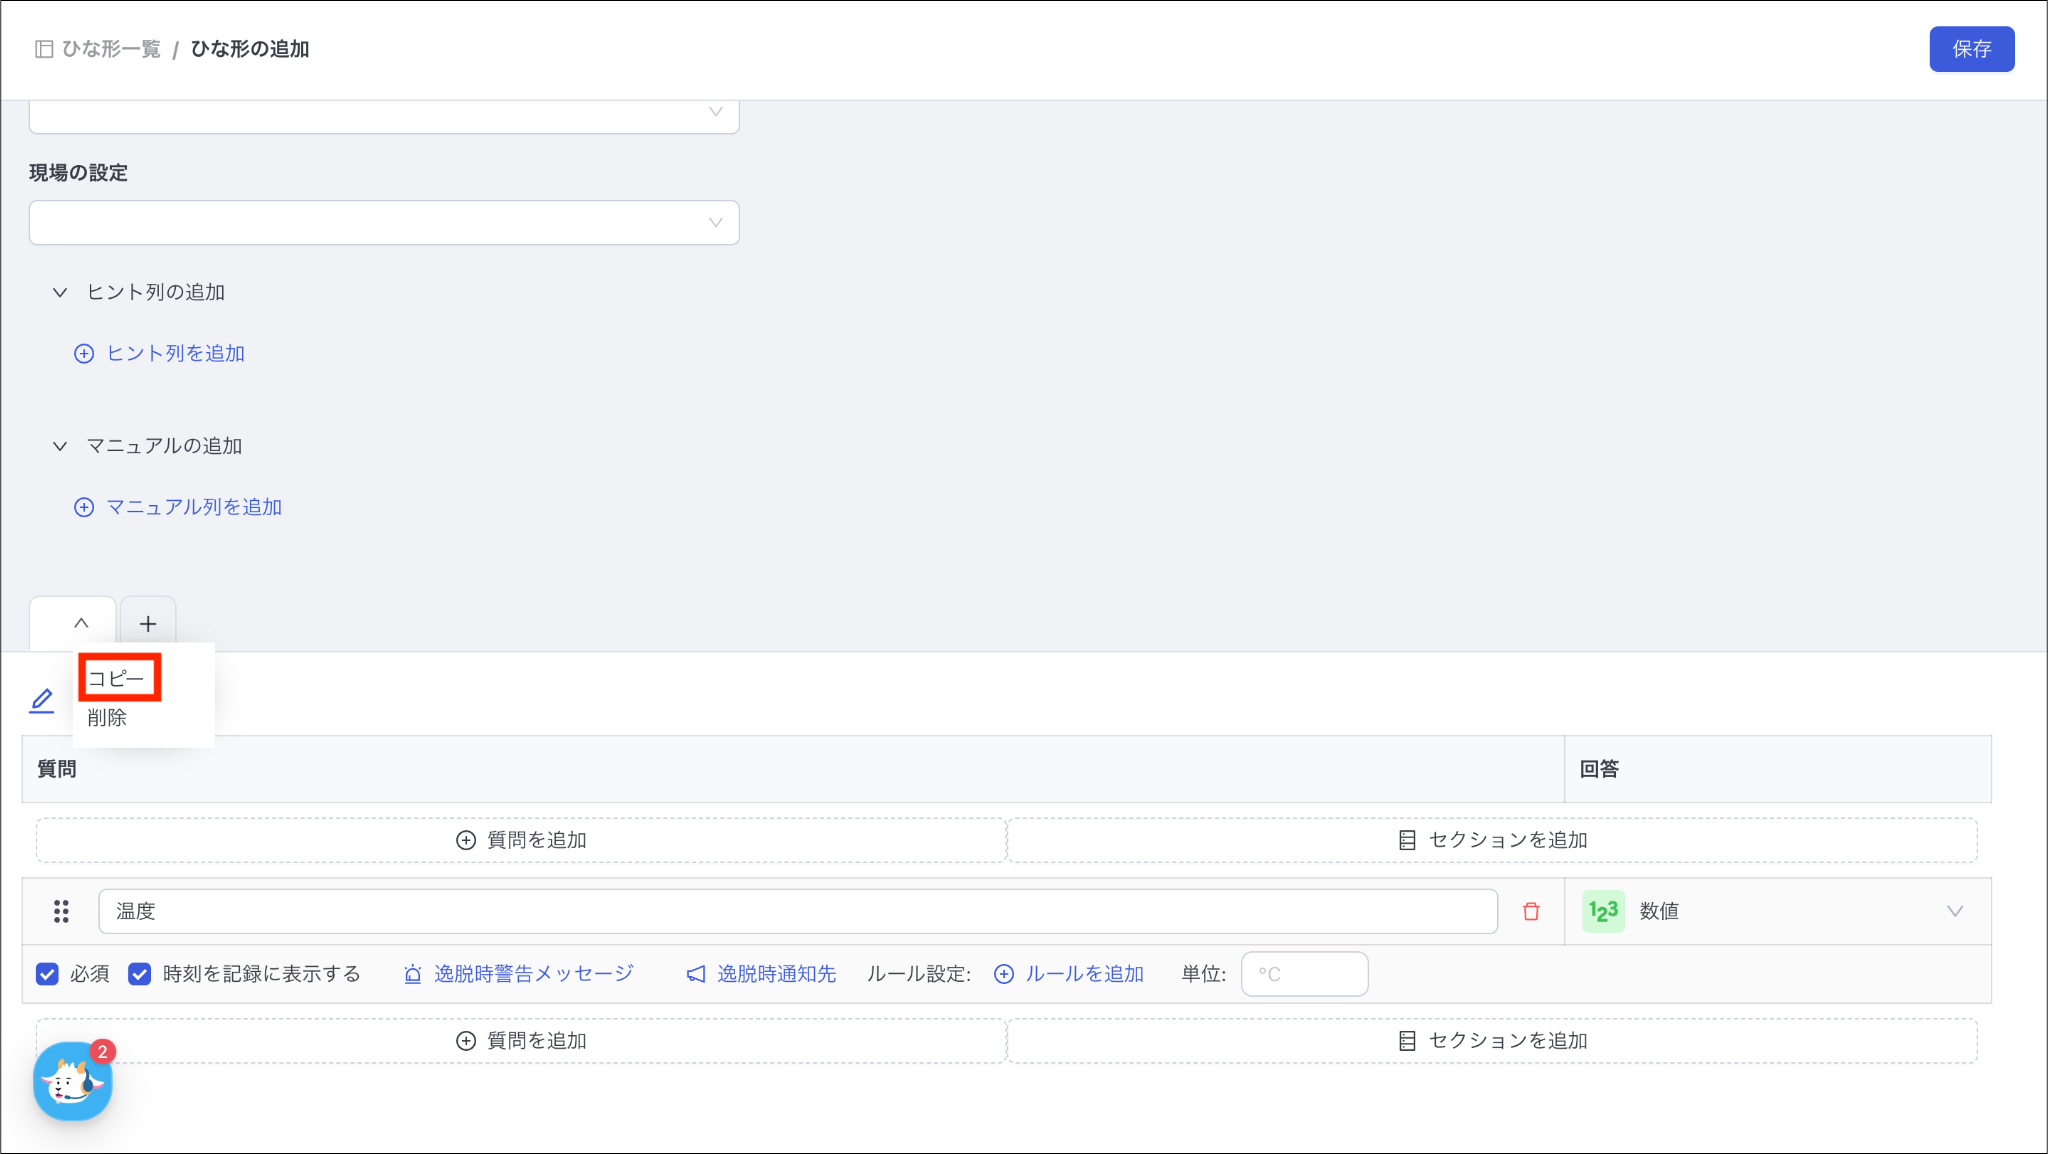Toggle the 必須 checkbox
Viewport: 2048px width, 1154px height.
(47, 974)
